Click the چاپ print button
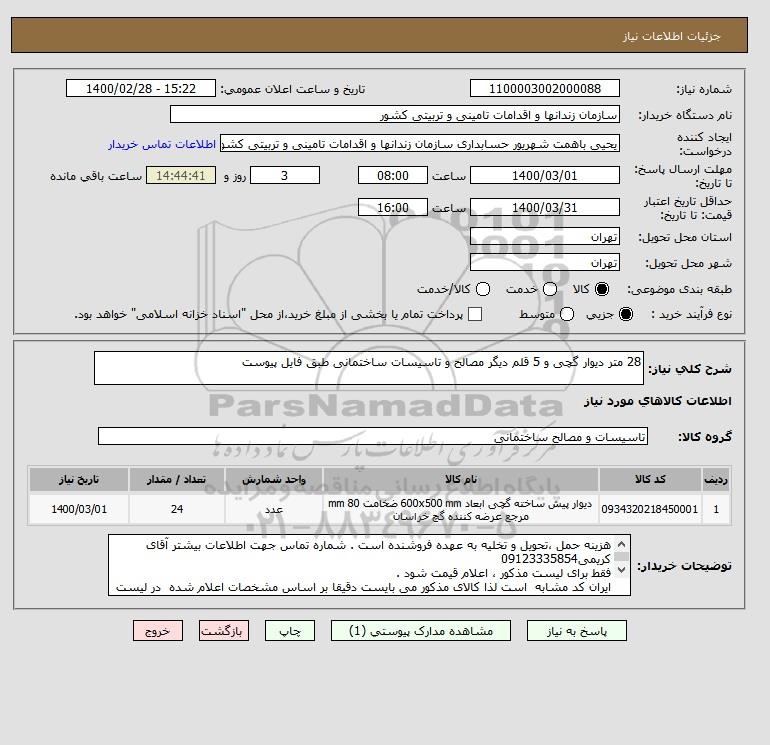The width and height of the screenshot is (770, 745). (x=290, y=631)
